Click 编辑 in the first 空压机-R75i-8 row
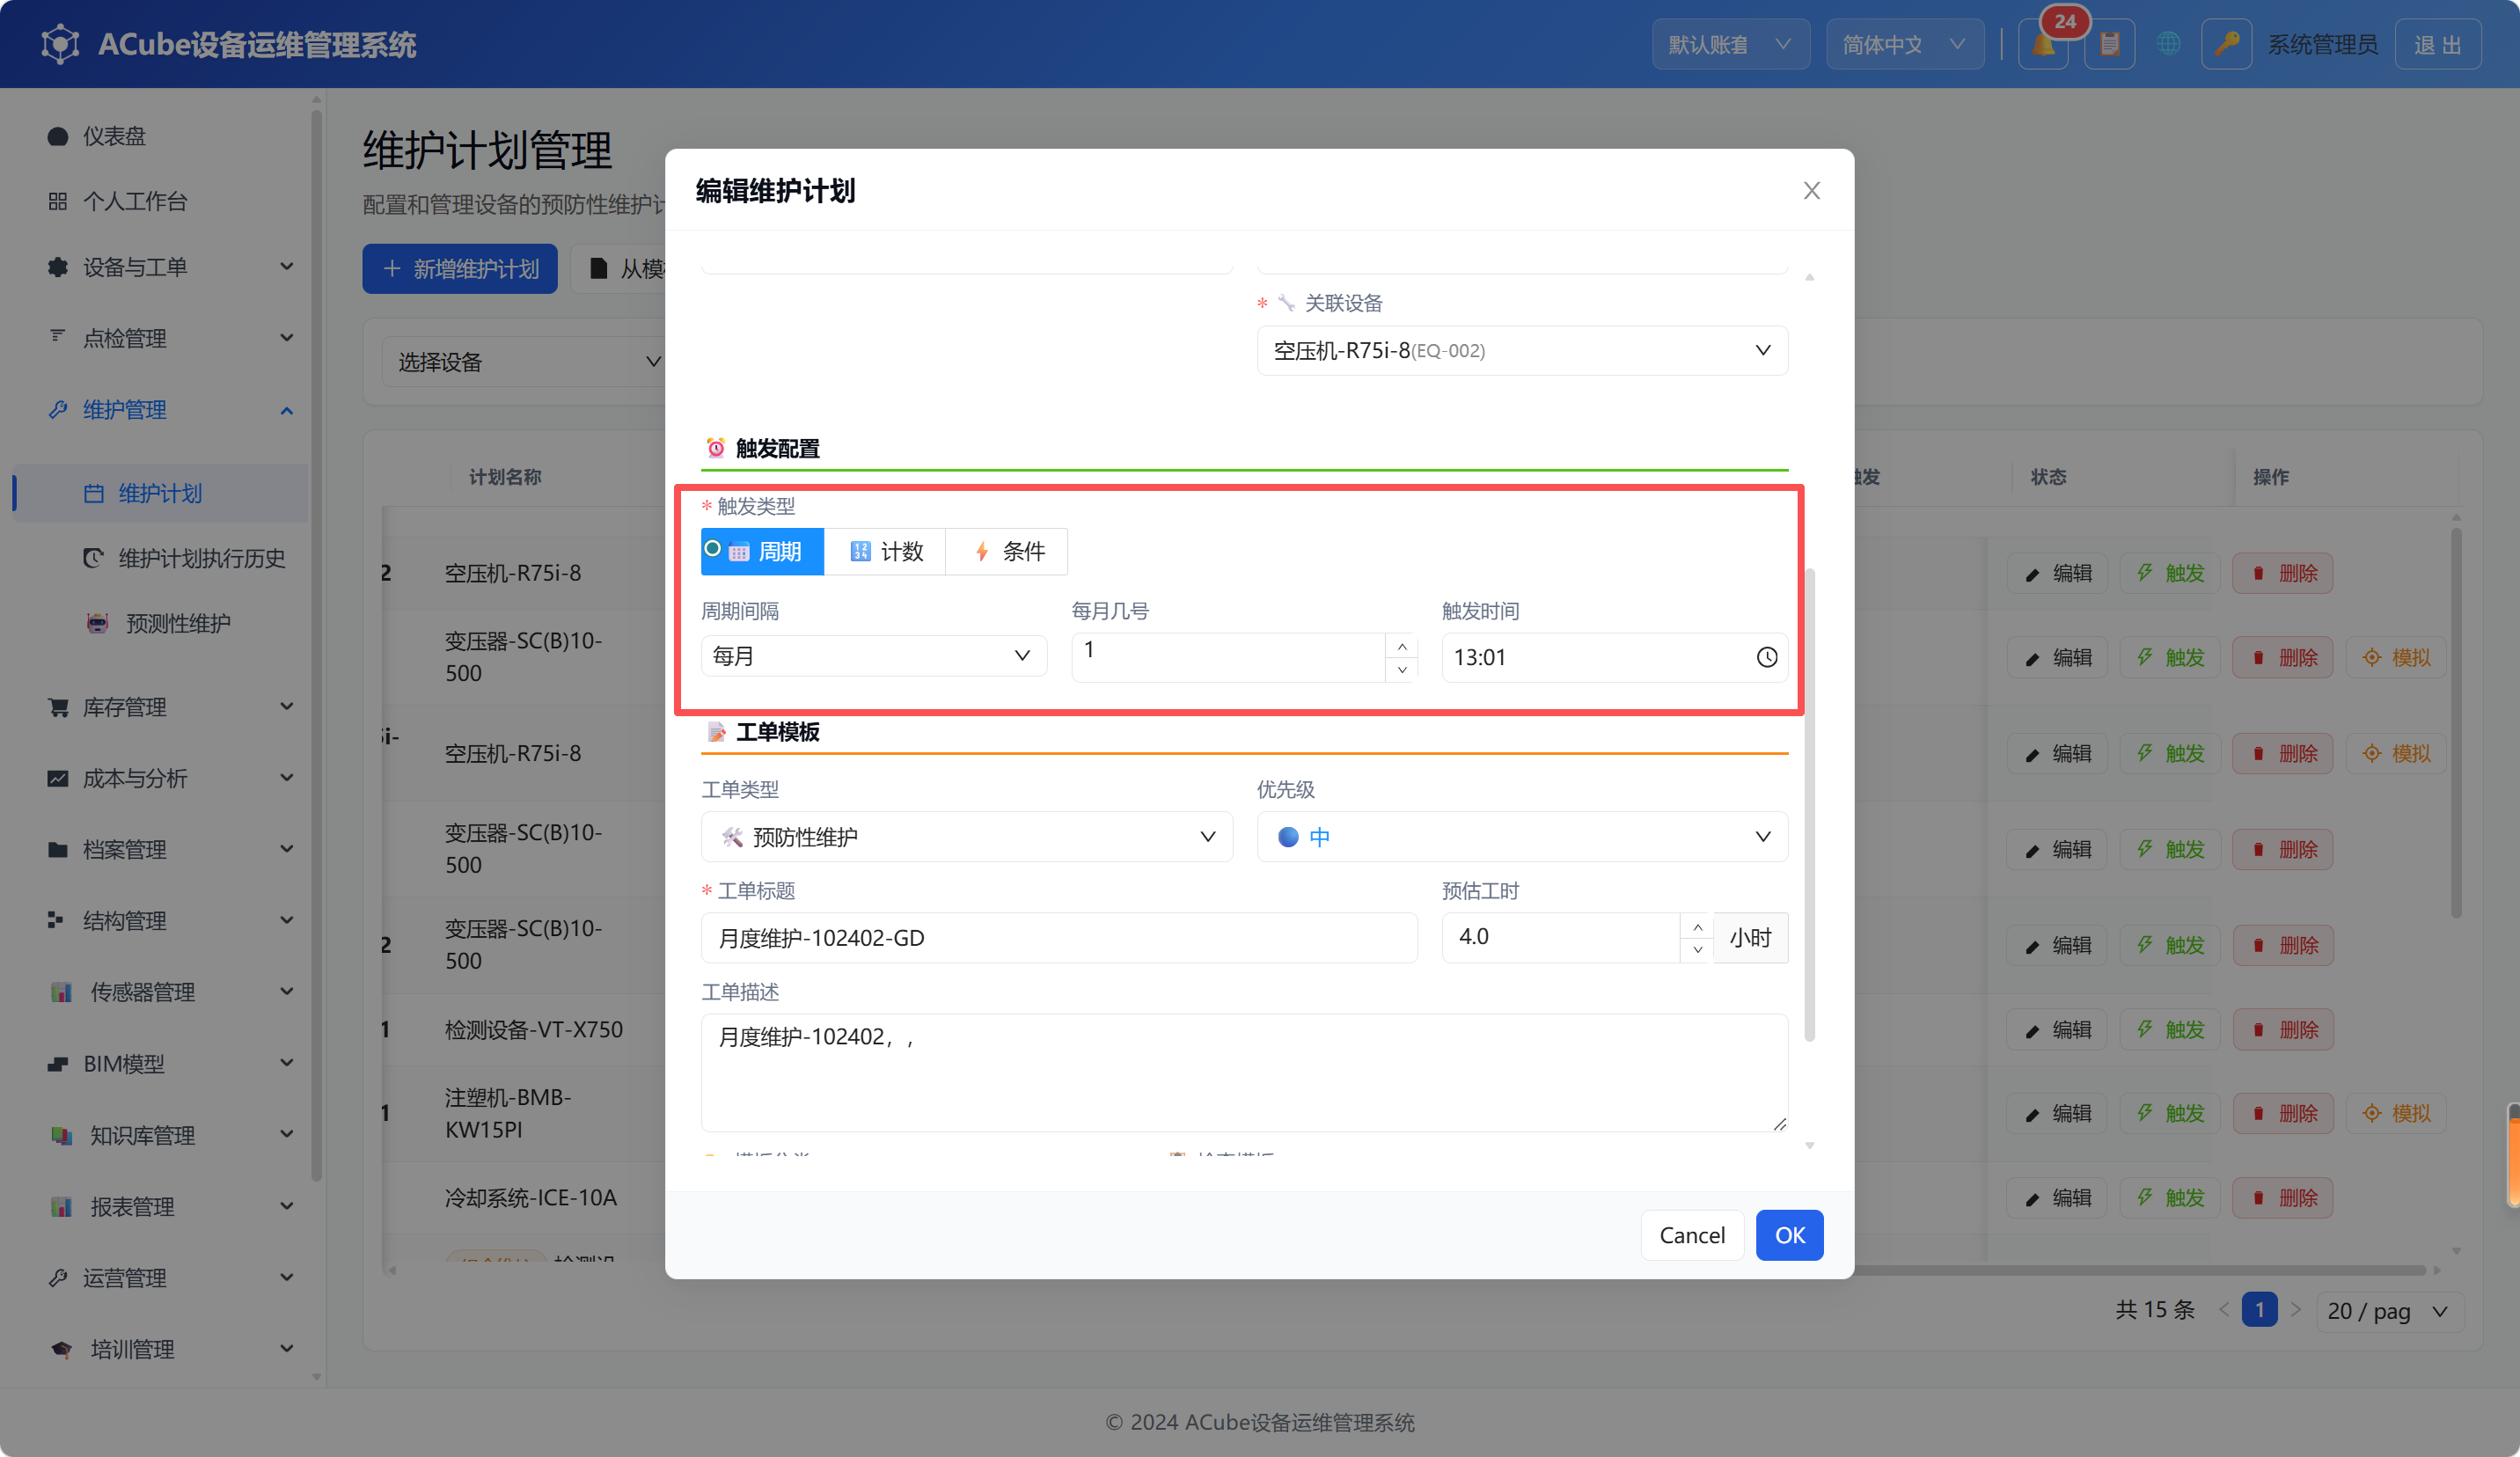 (2058, 573)
